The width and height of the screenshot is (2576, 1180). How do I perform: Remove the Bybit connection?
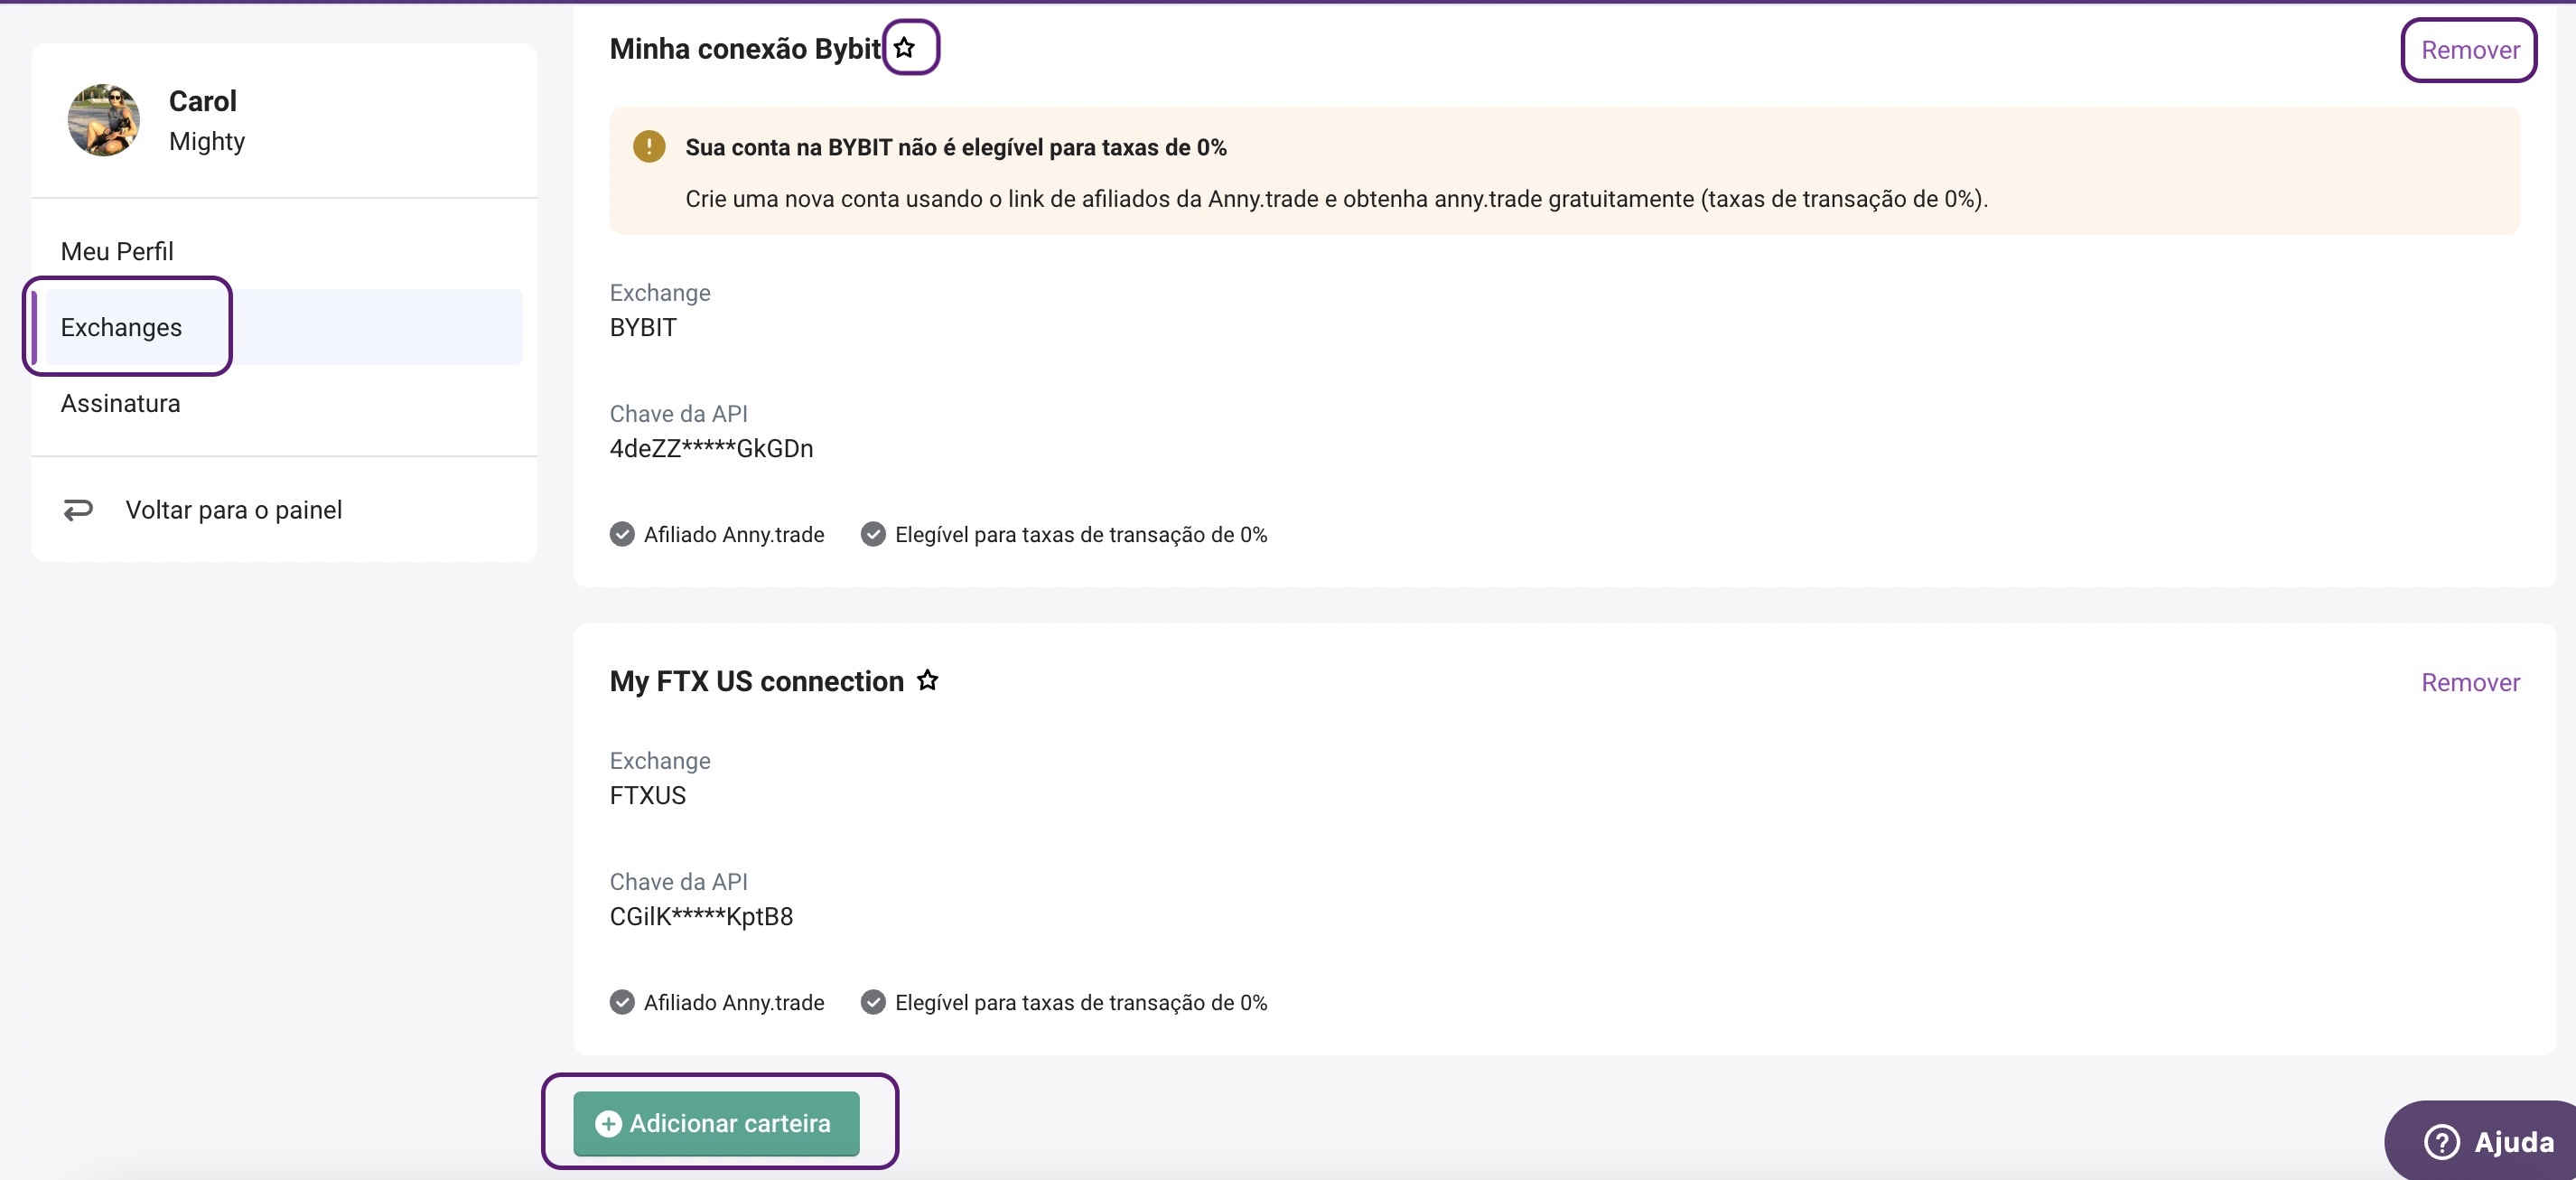(2469, 50)
